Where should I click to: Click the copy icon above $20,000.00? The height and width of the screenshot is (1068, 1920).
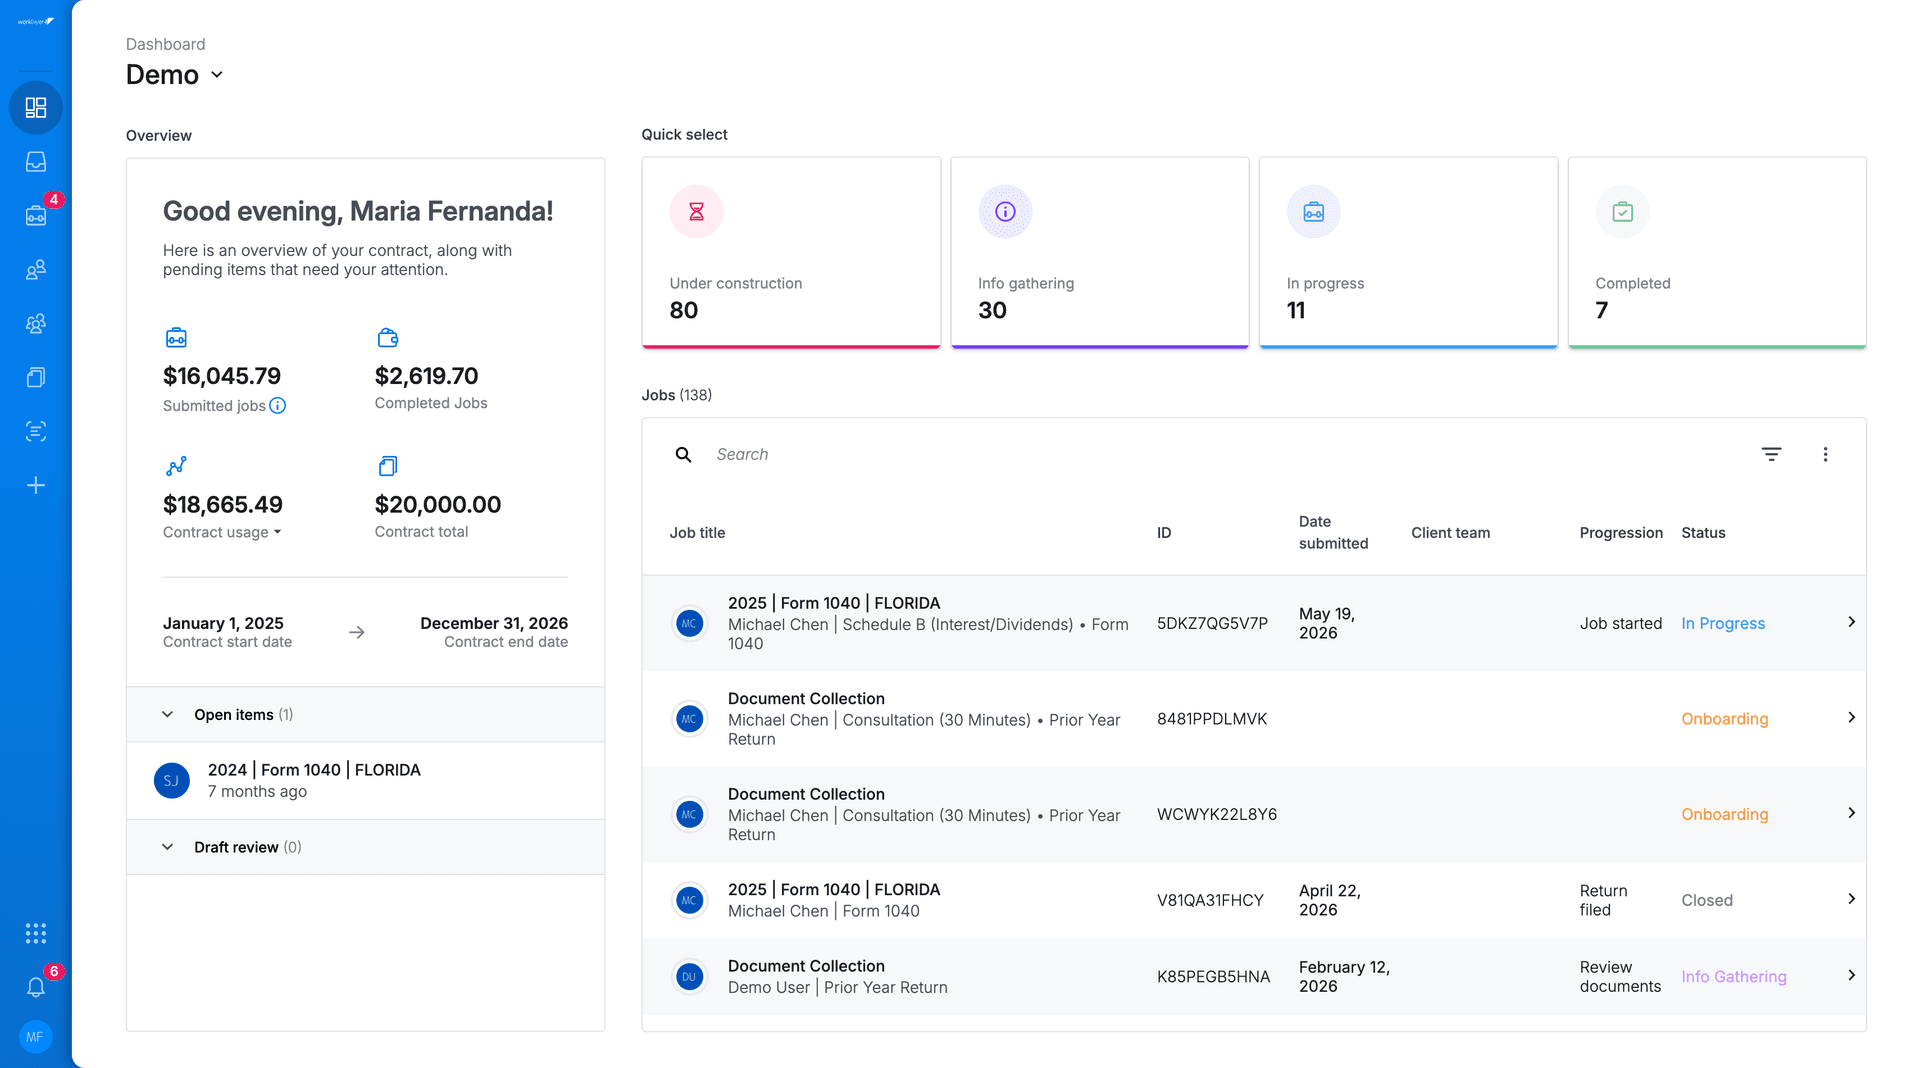[388, 466]
